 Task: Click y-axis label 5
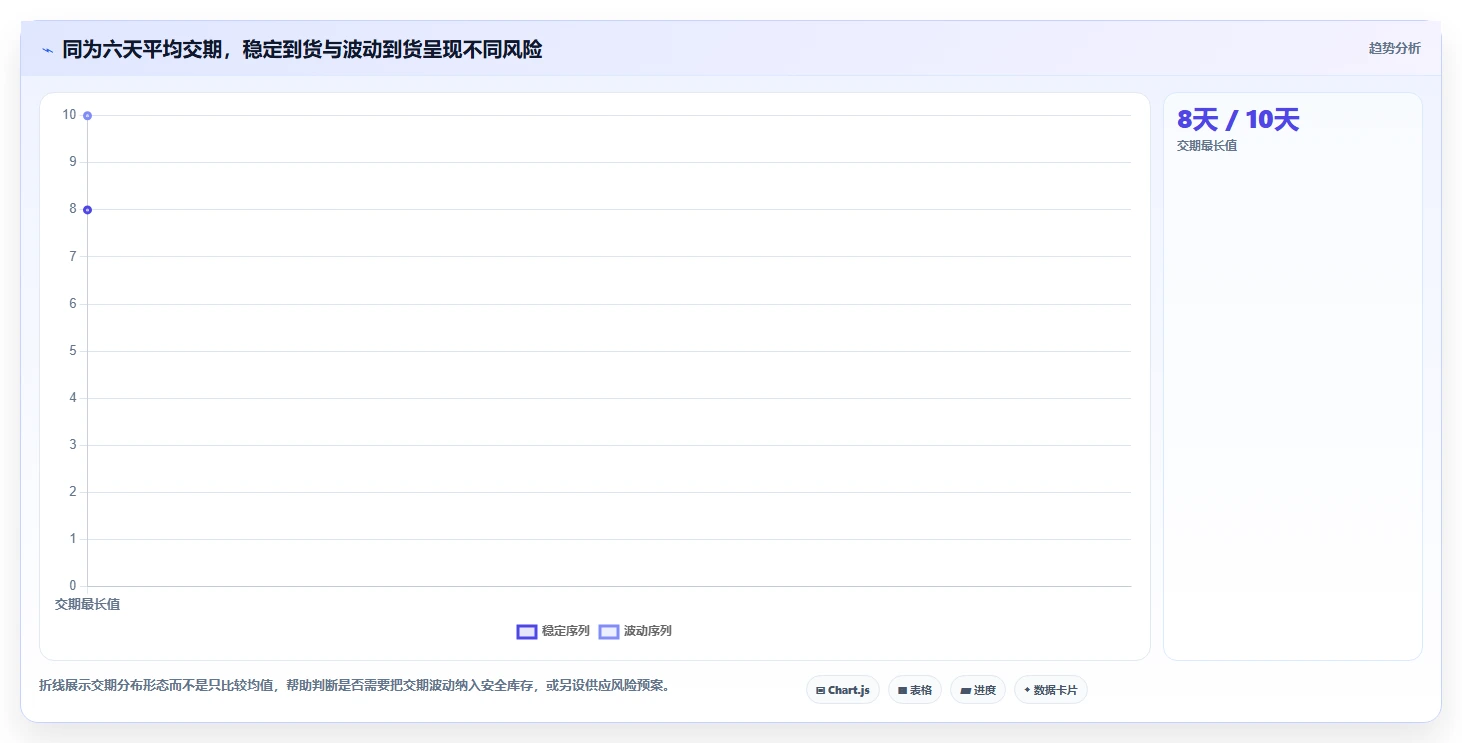click(x=72, y=351)
